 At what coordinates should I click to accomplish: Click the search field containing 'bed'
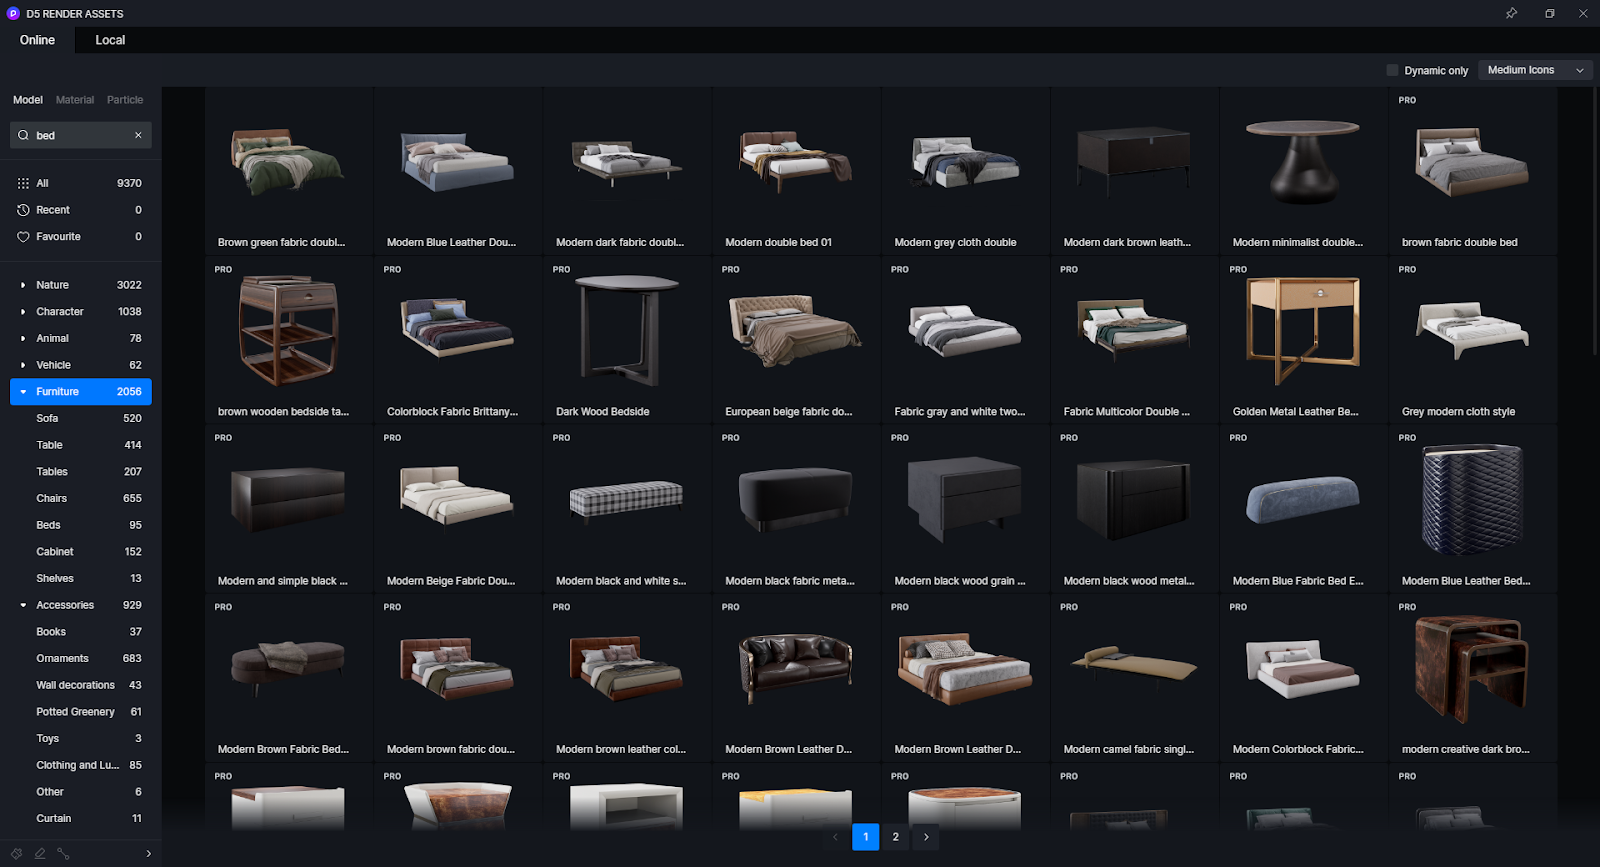[x=80, y=135]
